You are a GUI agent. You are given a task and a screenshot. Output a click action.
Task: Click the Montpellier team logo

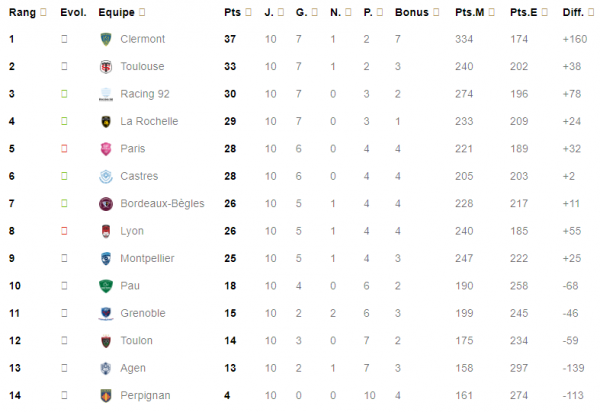pos(106,258)
